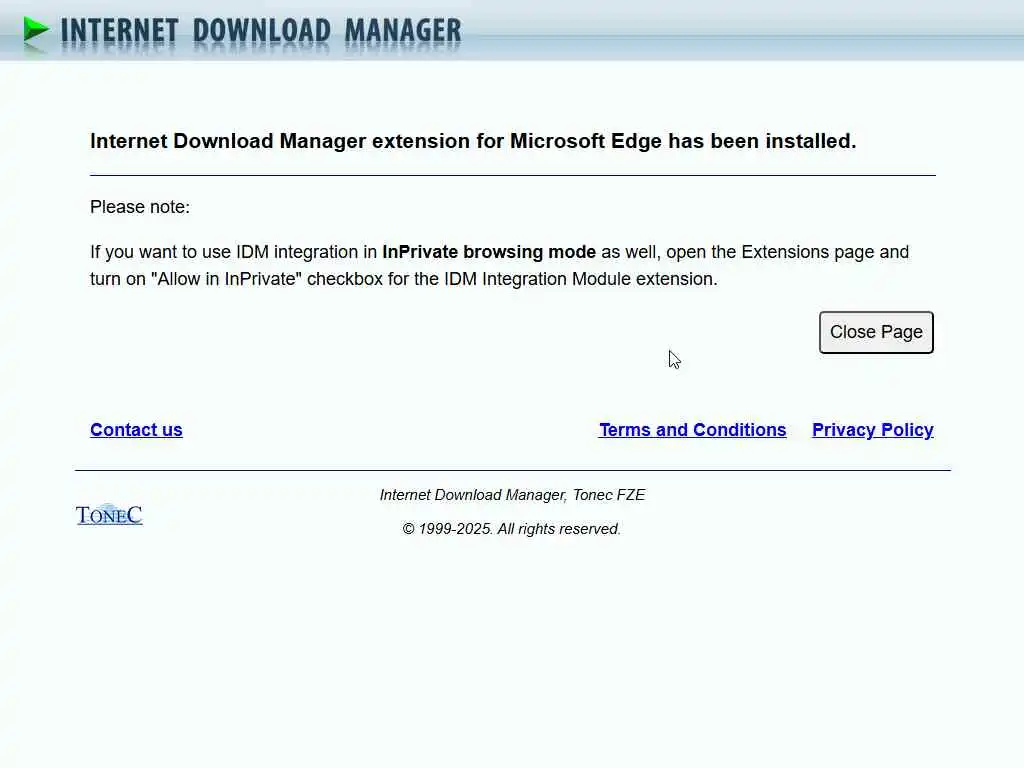Click the 'Internet Download Manager, Tonec FZE' footer text
The height and width of the screenshot is (768, 1024).
click(x=512, y=495)
